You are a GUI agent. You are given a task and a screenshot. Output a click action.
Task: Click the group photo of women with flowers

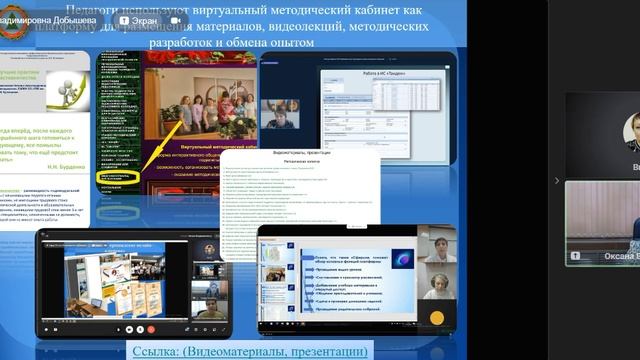200,104
